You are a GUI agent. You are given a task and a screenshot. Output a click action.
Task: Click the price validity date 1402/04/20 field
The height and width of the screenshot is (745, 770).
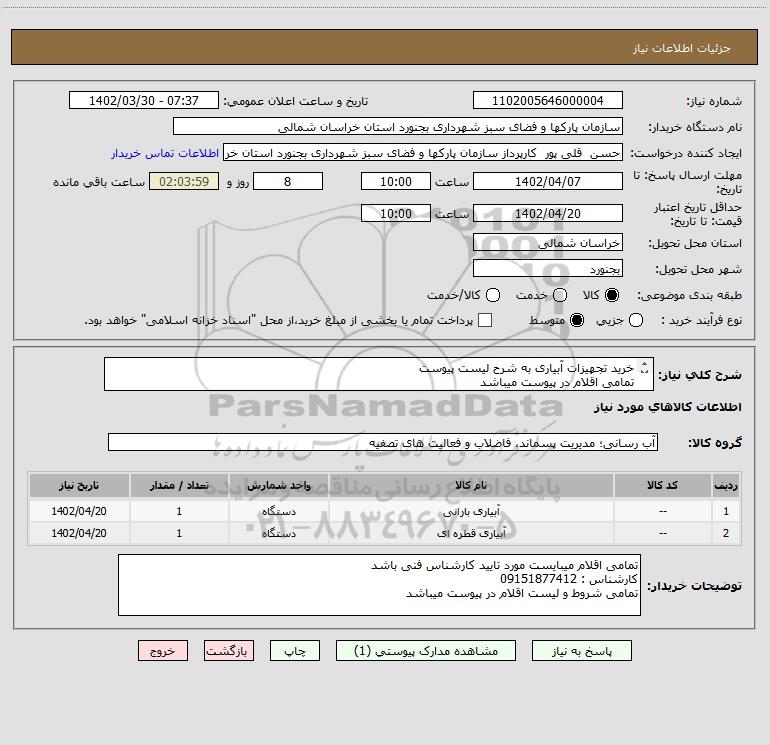(x=548, y=213)
